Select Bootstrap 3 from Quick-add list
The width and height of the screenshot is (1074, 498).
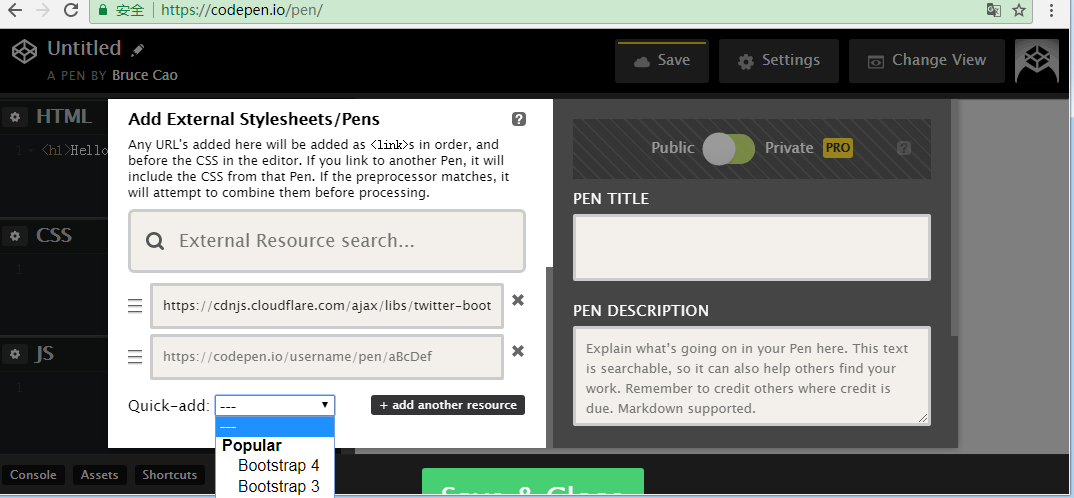pos(278,486)
